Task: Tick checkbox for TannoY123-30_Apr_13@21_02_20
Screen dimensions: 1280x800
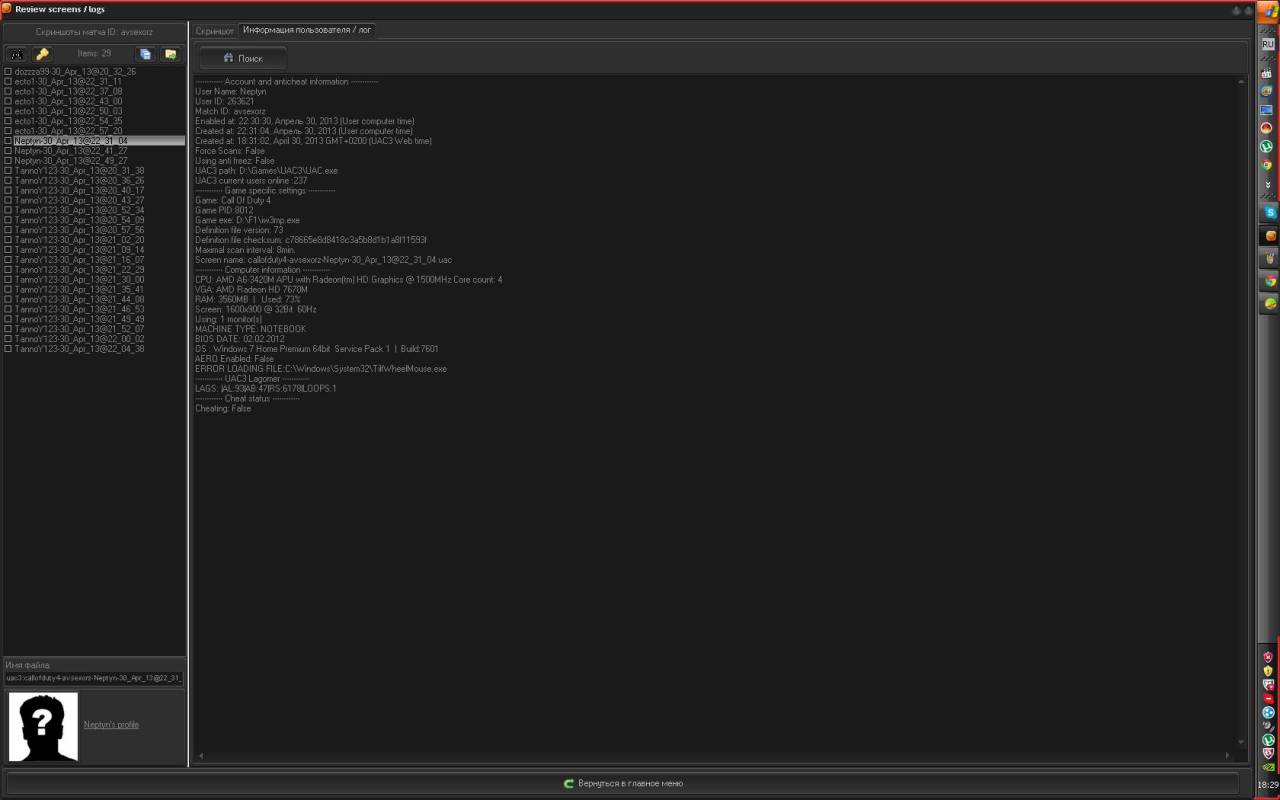Action: (x=8, y=240)
